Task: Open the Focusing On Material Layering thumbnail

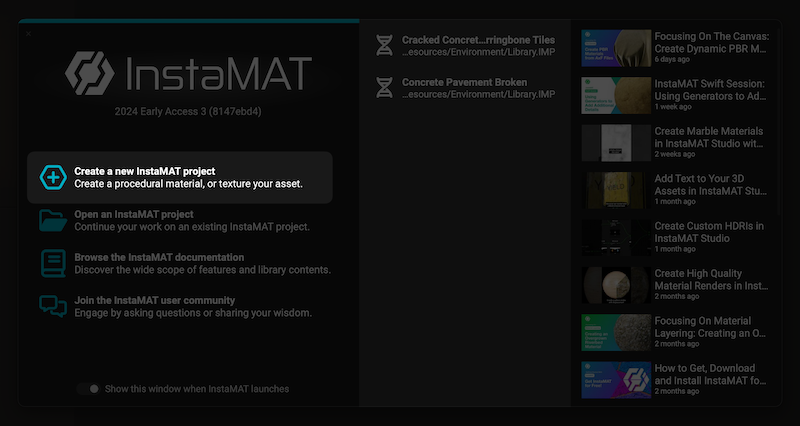Action: pyautogui.click(x=616, y=333)
